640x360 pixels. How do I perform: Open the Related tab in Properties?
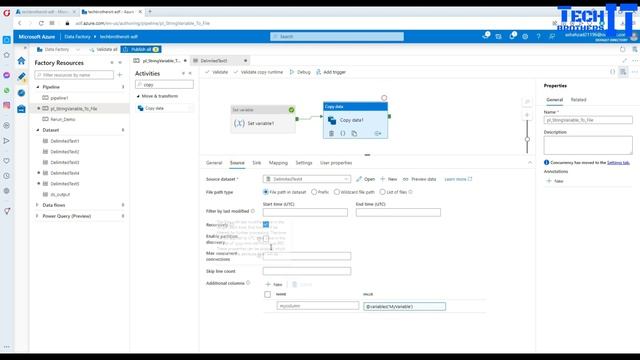pyautogui.click(x=578, y=100)
